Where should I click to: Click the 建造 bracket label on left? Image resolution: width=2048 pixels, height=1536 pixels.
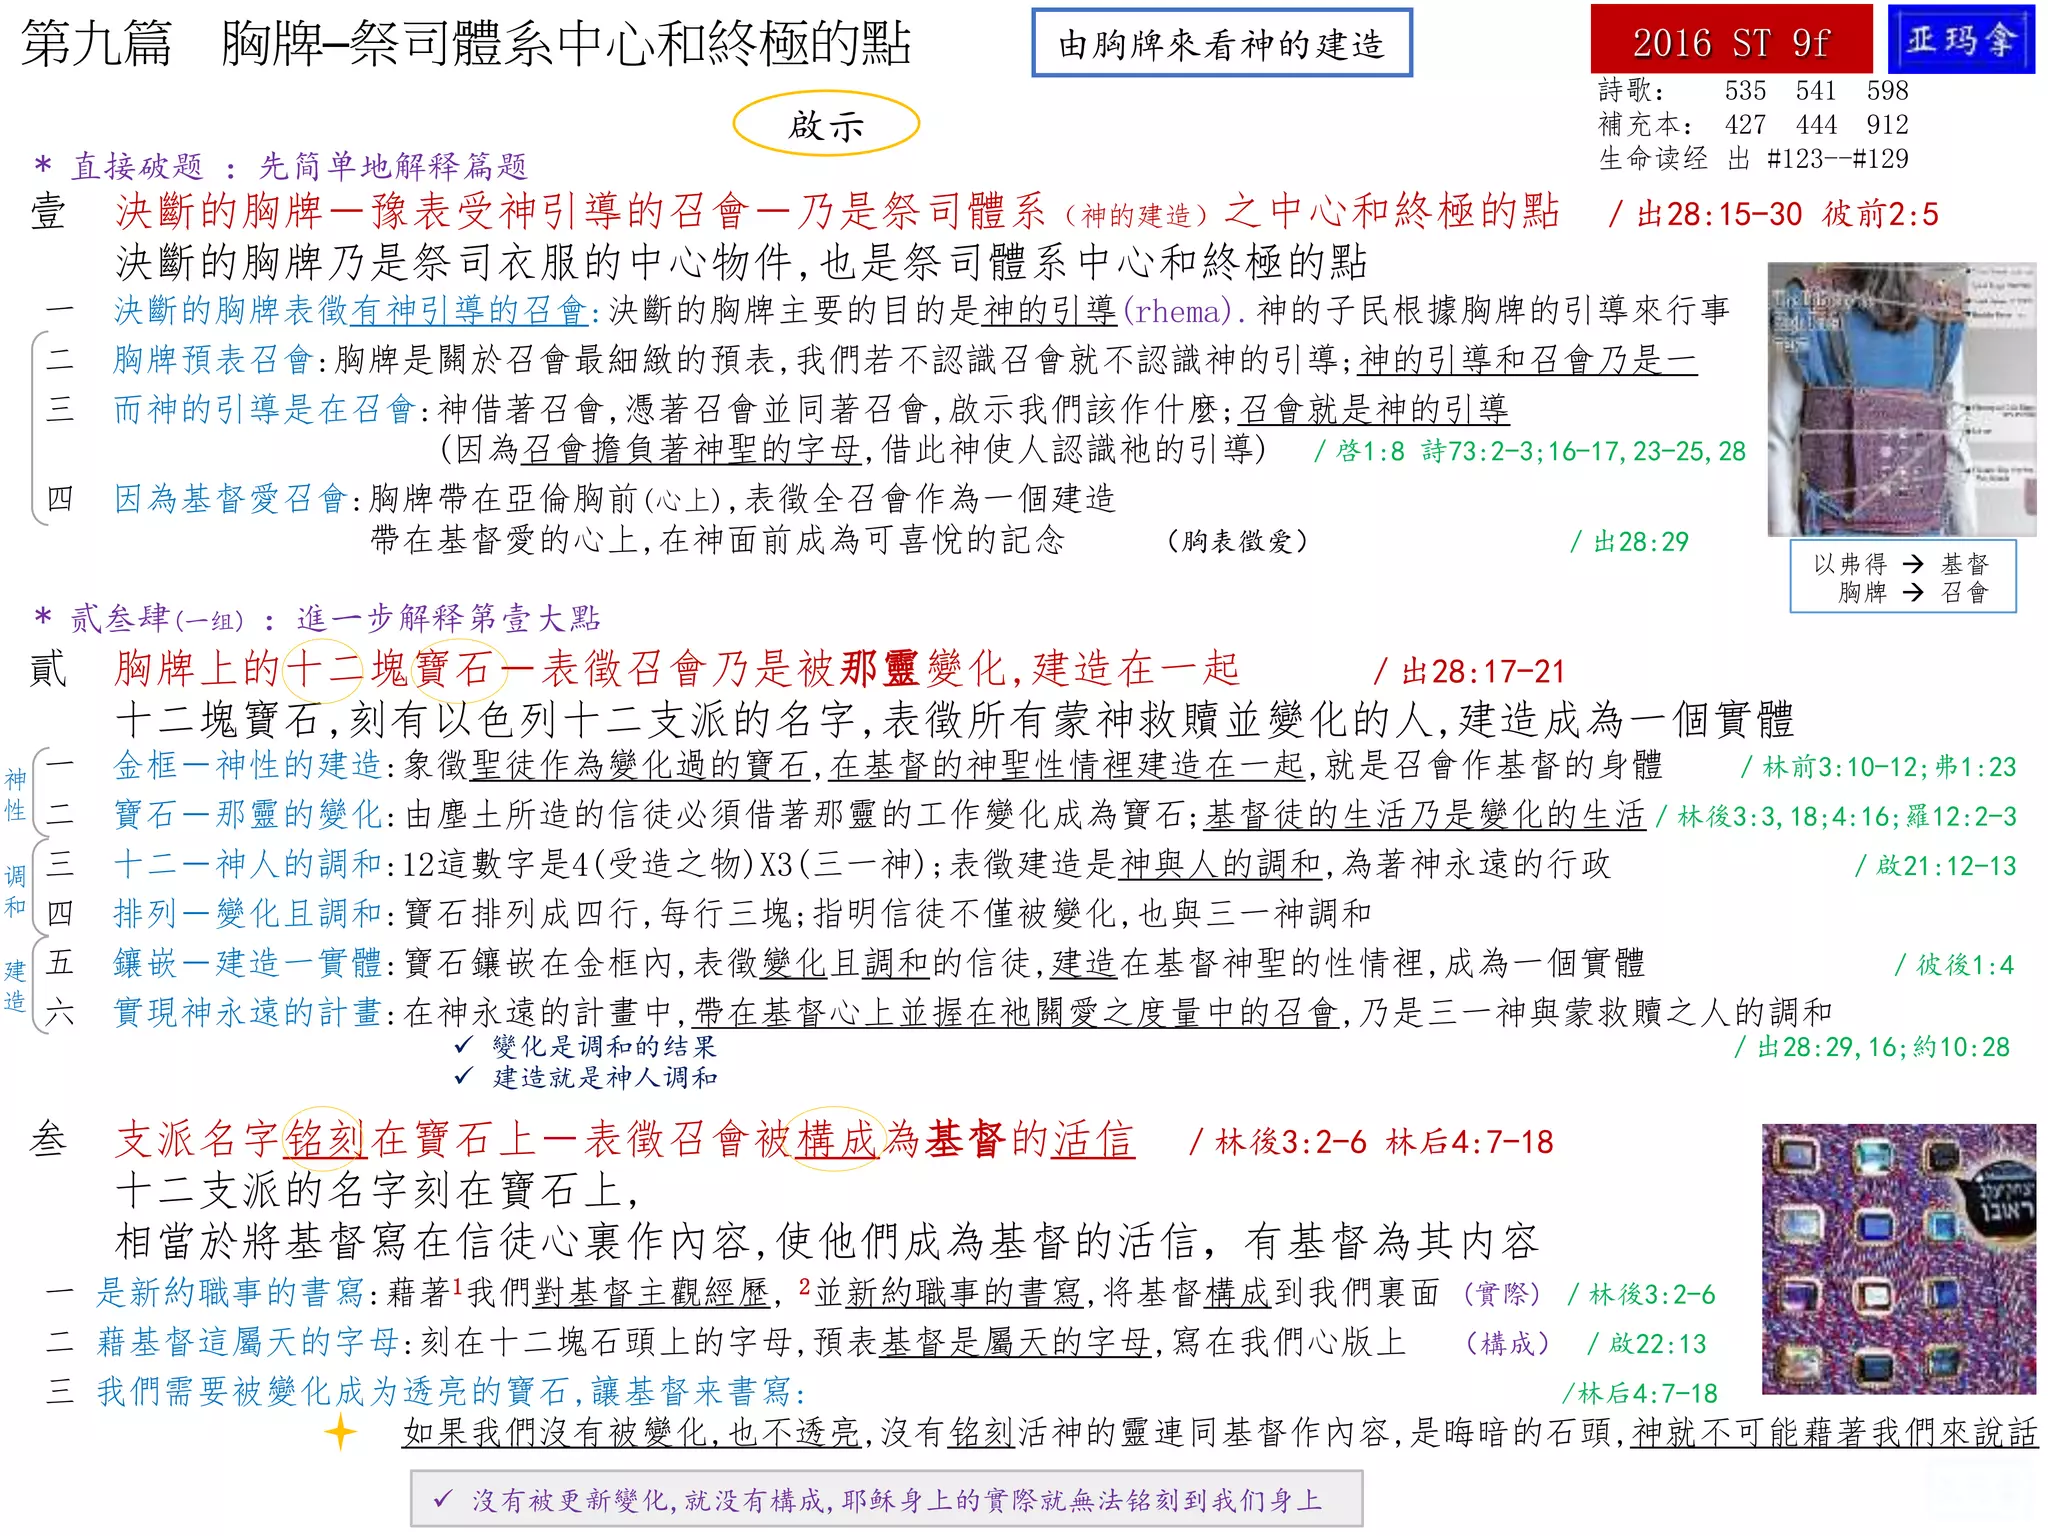tap(15, 985)
